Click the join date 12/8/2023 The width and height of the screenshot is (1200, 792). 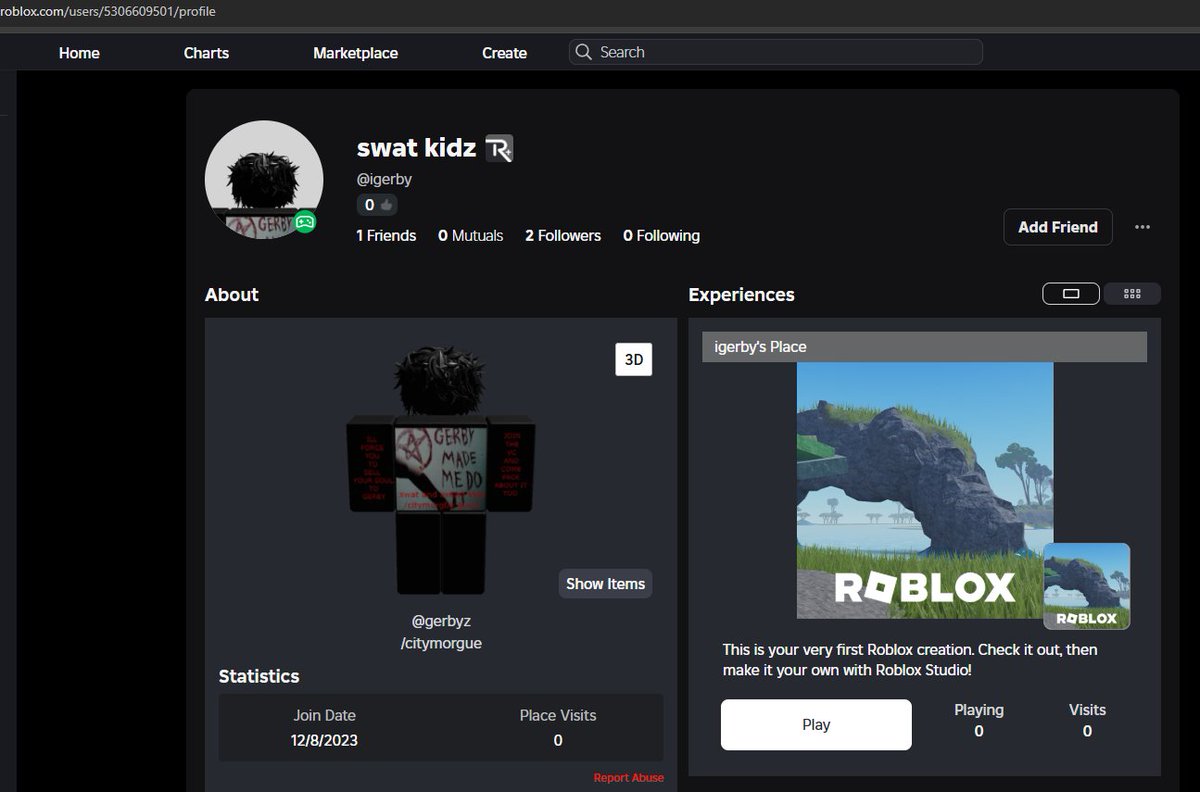[324, 740]
